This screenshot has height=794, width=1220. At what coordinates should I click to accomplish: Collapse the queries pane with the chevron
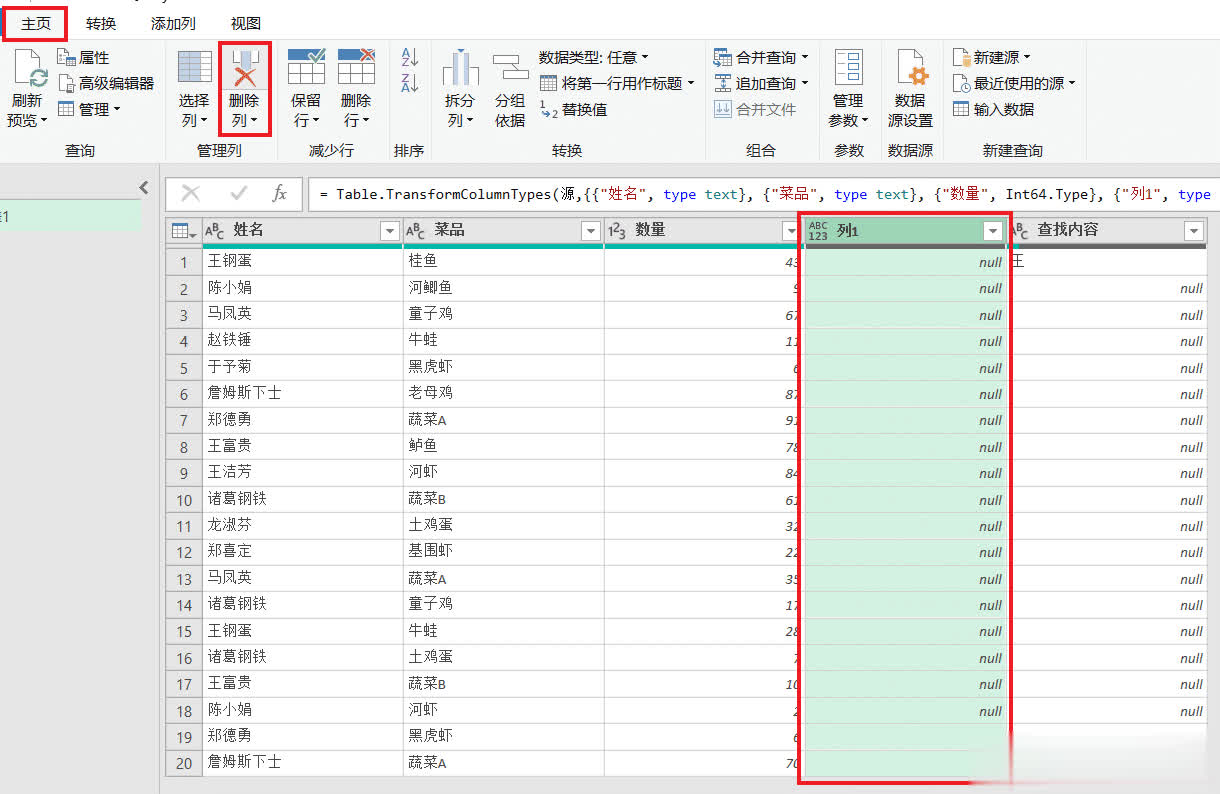coord(144,188)
